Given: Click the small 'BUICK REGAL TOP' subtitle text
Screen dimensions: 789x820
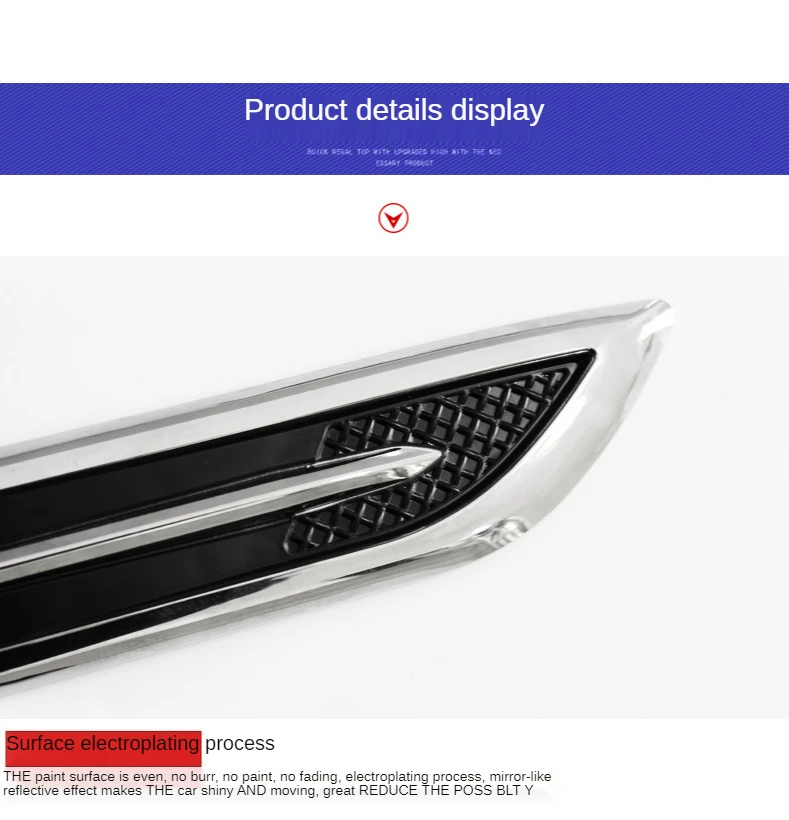Looking at the screenshot, I should 404,152.
